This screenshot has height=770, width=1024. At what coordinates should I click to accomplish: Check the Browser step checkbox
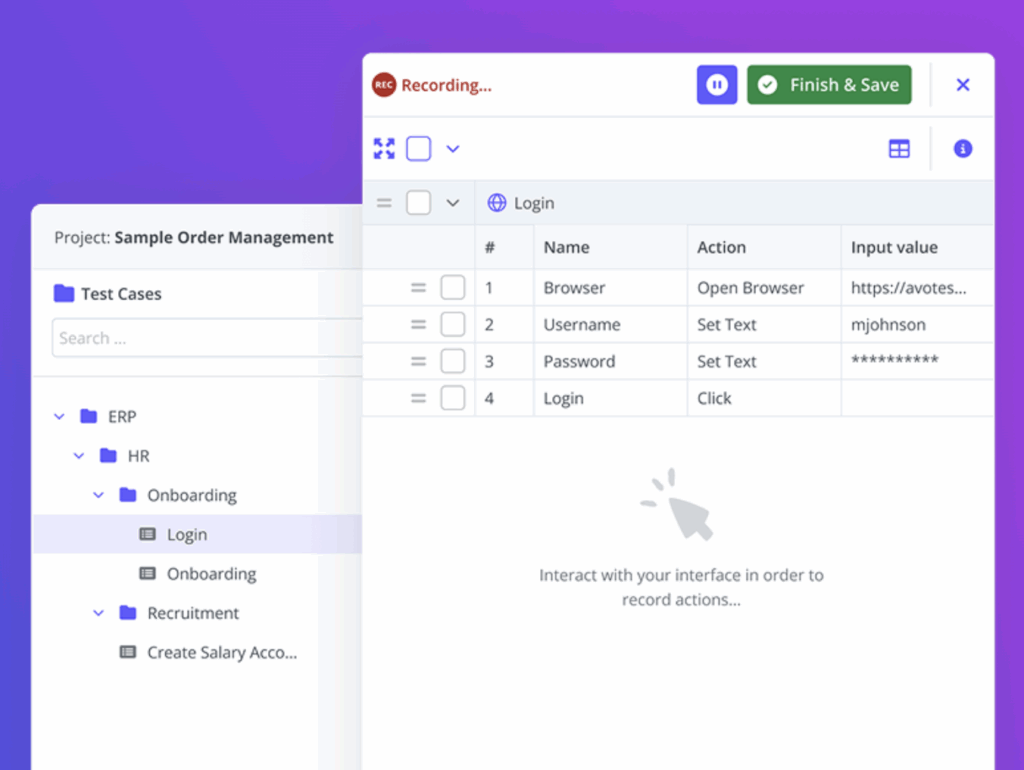[x=453, y=288]
